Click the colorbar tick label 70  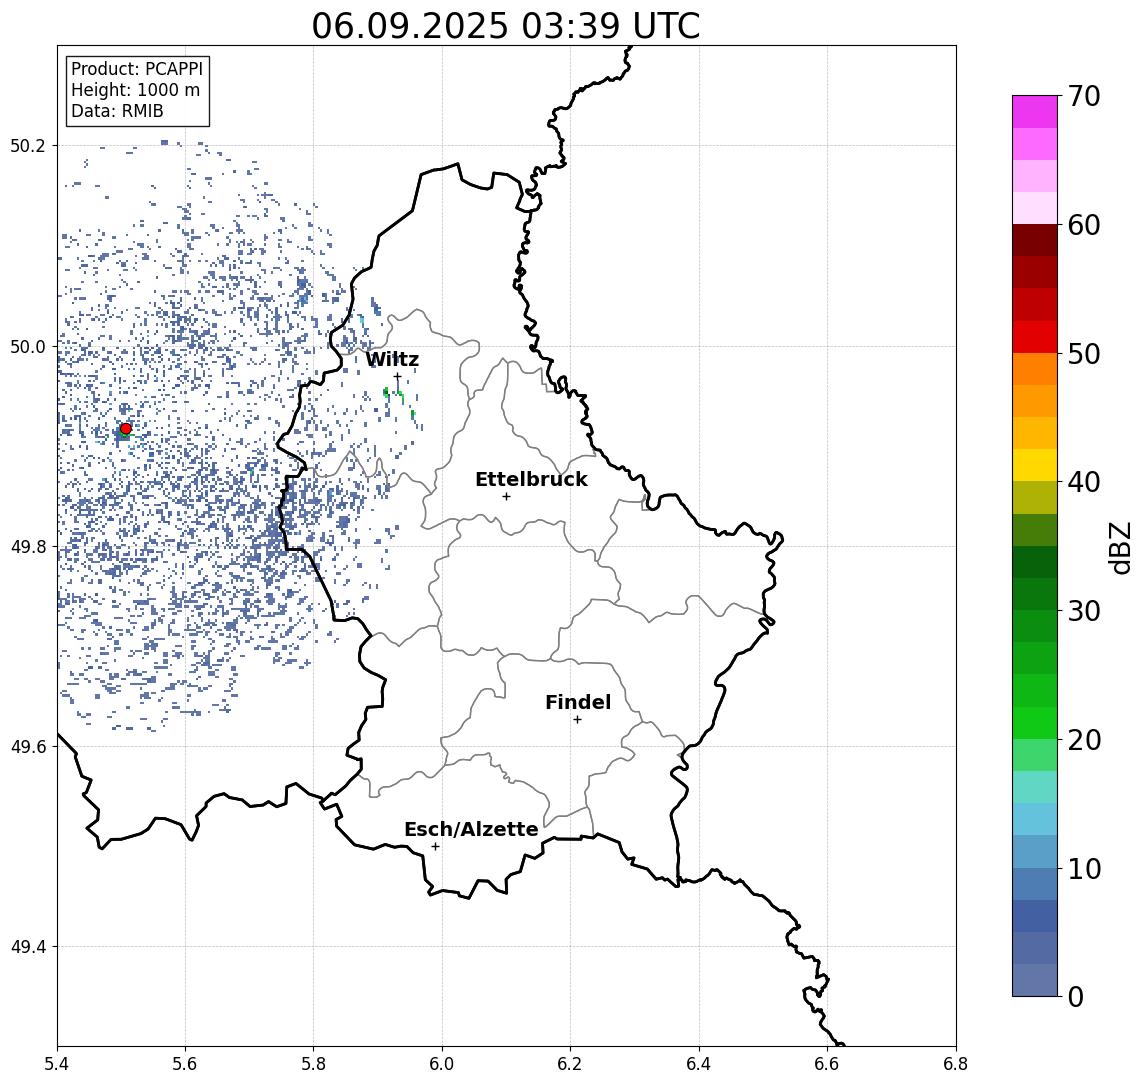1084,96
